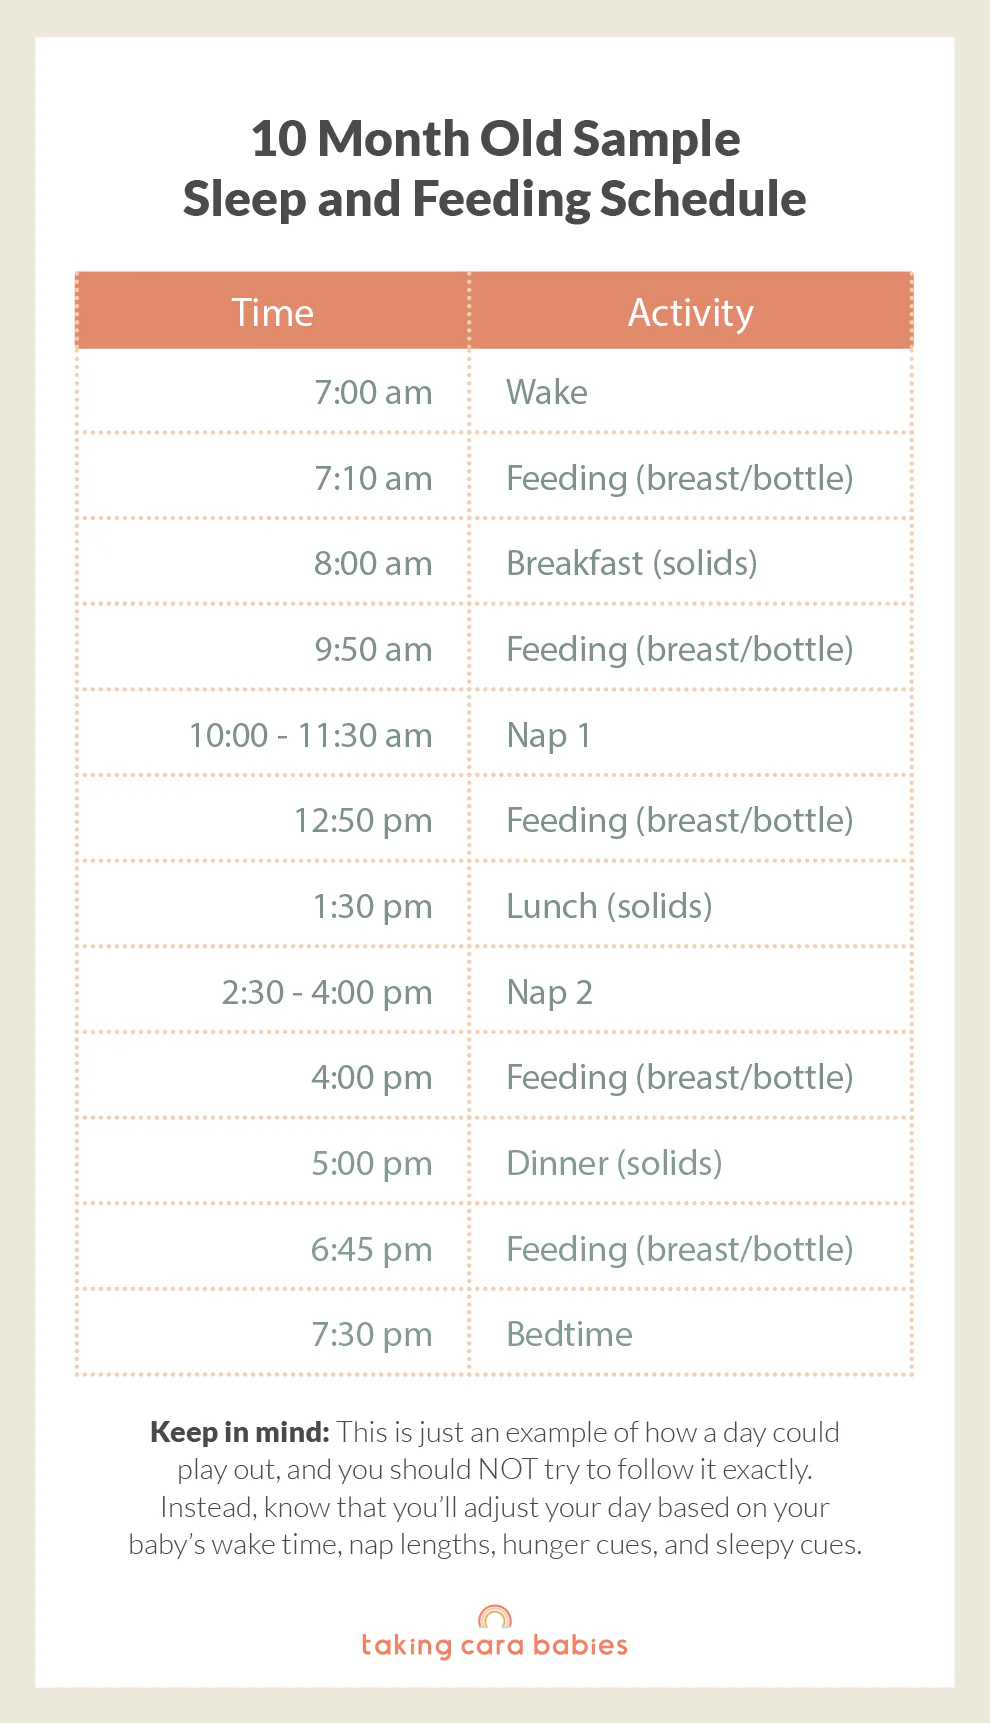The image size is (990, 1723).
Task: Select the Lunch (solids) entry
Action: pos(609,906)
